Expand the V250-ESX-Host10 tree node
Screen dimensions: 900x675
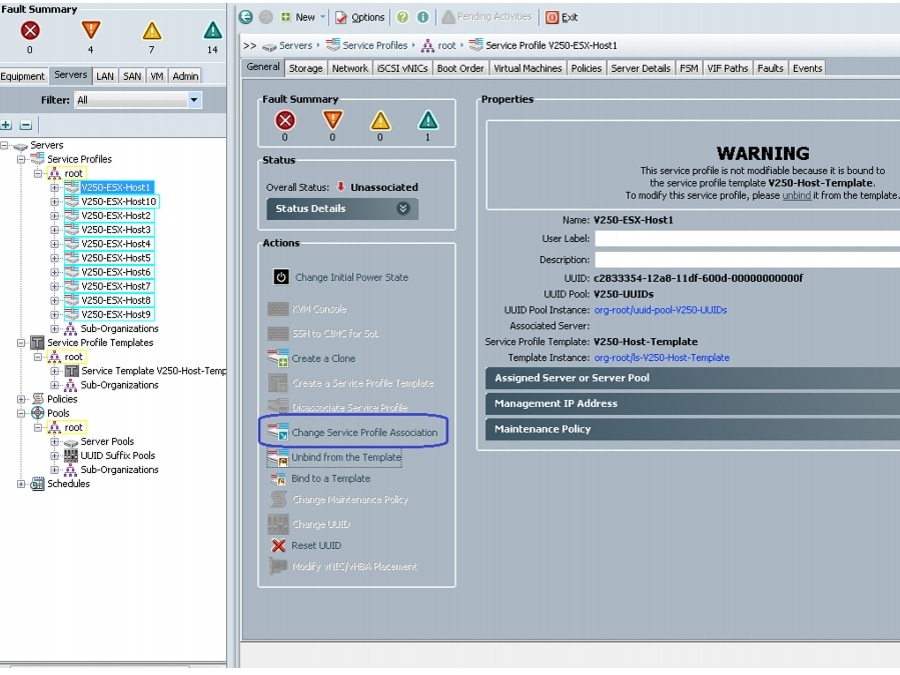coord(55,201)
